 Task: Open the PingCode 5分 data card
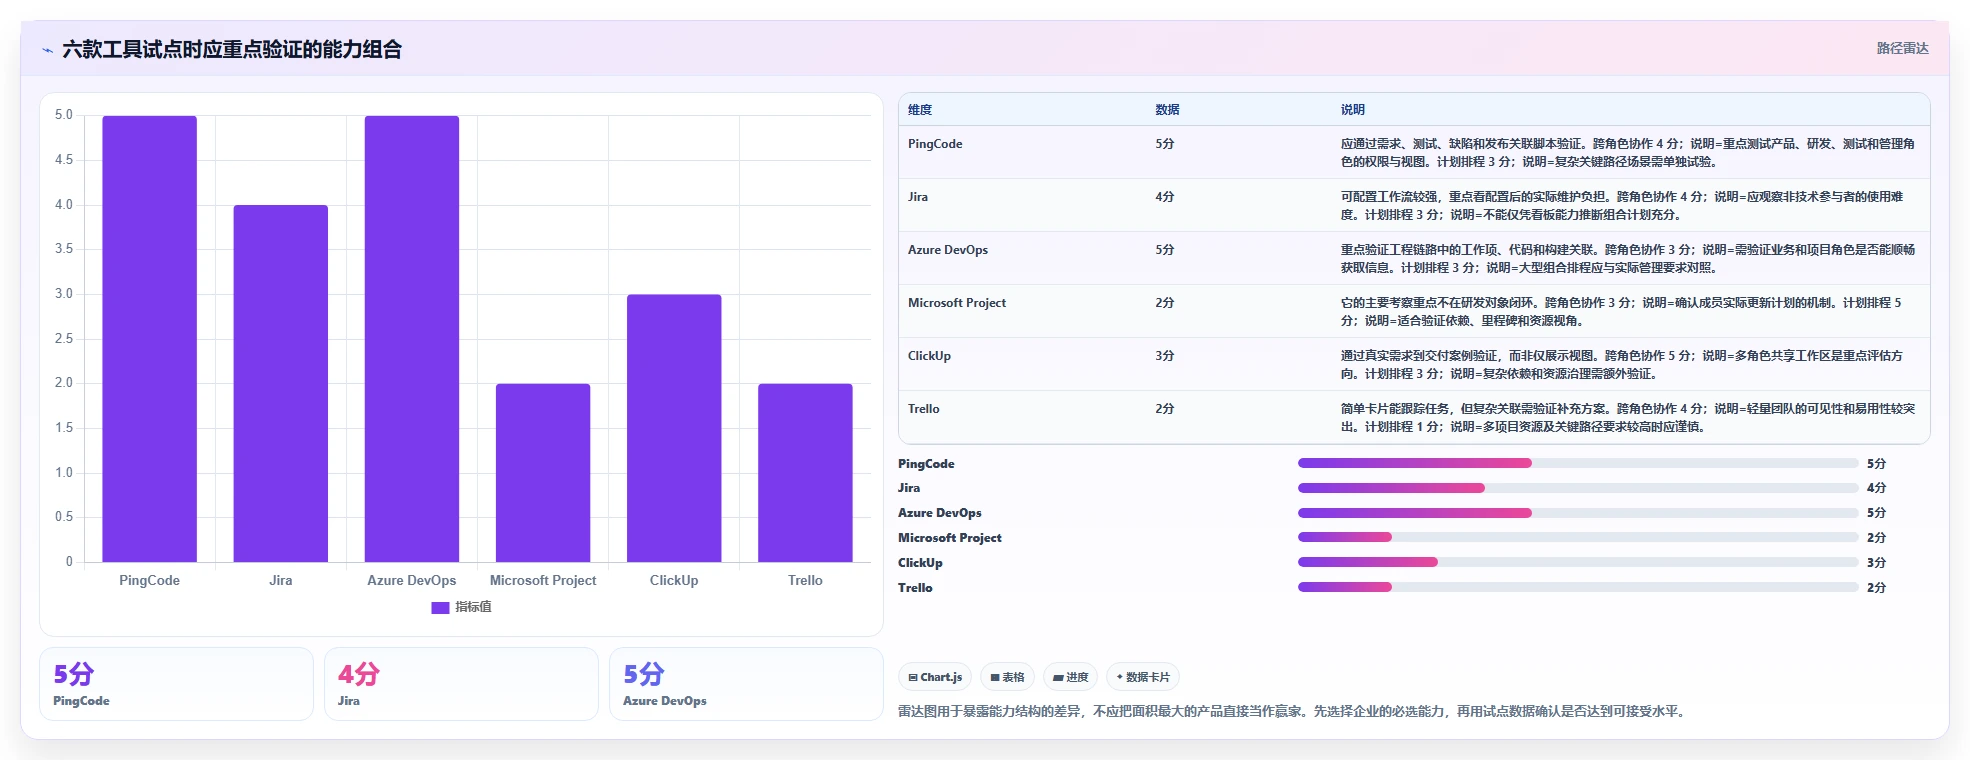pyautogui.click(x=176, y=684)
